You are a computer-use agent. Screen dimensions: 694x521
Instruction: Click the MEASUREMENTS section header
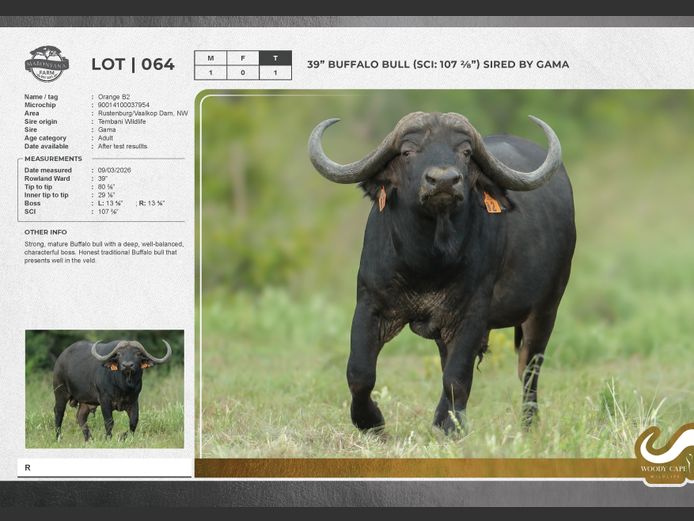point(53,159)
